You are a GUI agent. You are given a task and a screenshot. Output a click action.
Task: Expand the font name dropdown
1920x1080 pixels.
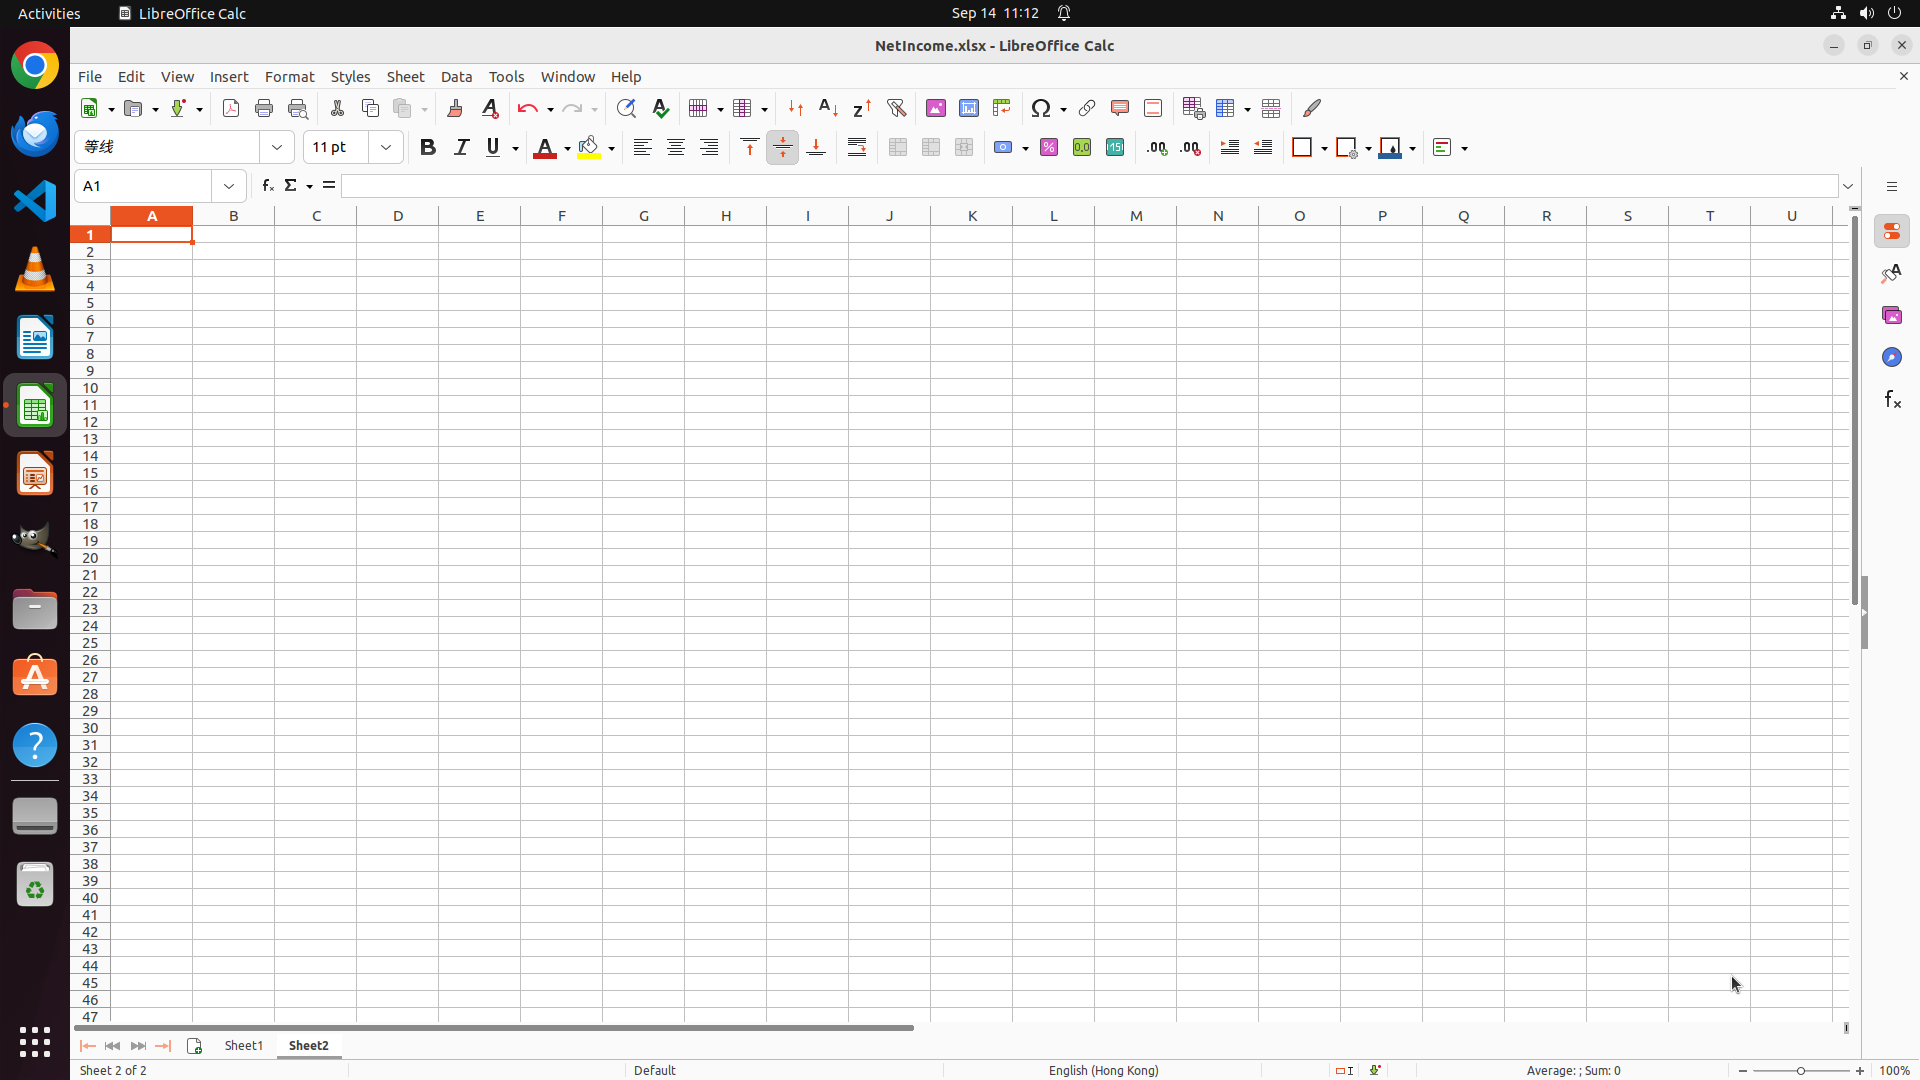click(x=277, y=148)
